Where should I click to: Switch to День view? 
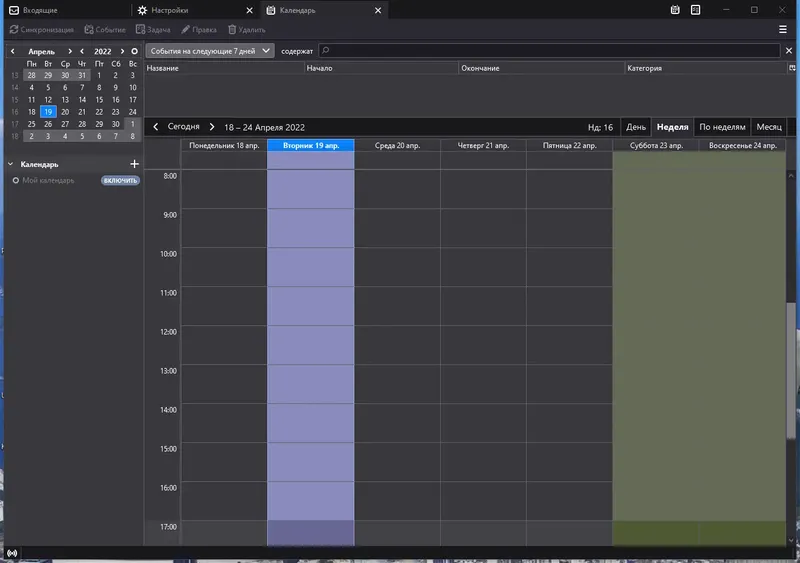pyautogui.click(x=636, y=127)
